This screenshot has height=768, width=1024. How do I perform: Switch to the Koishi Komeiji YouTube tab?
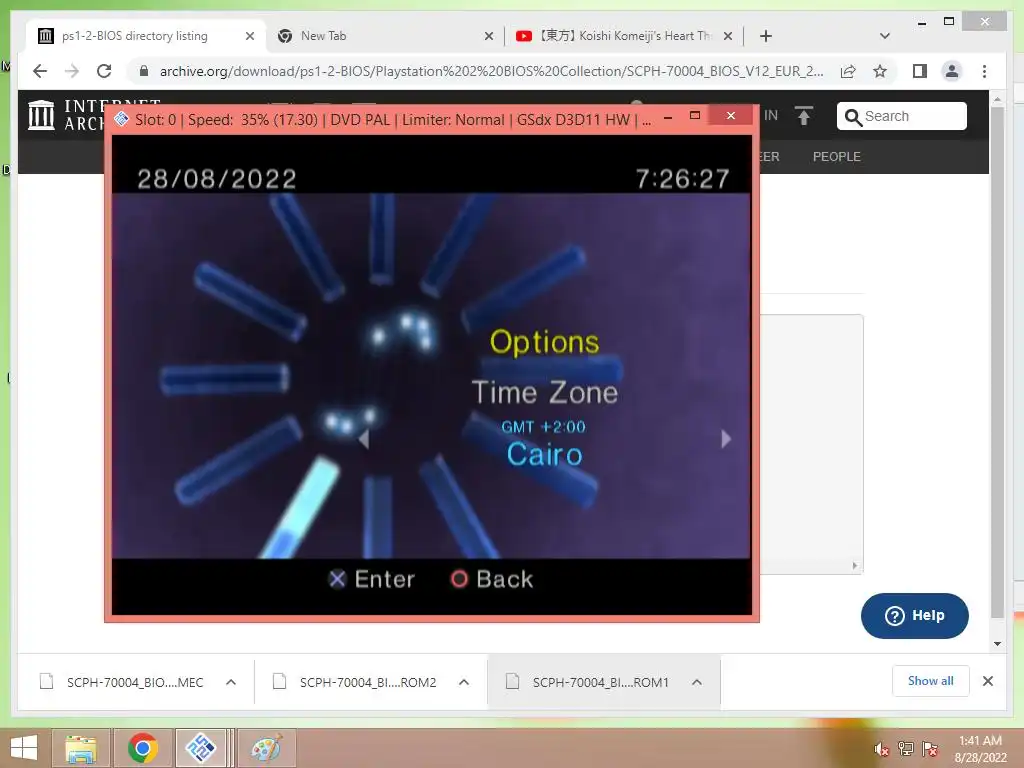pyautogui.click(x=626, y=36)
